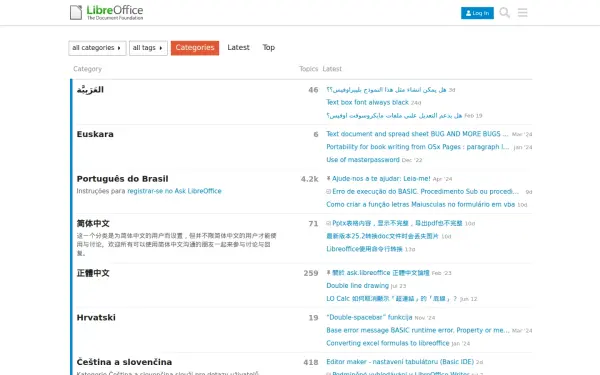Image resolution: width=600 pixels, height=375 pixels.
Task: Click topic count 46 in the Arabic row
Action: (313, 90)
